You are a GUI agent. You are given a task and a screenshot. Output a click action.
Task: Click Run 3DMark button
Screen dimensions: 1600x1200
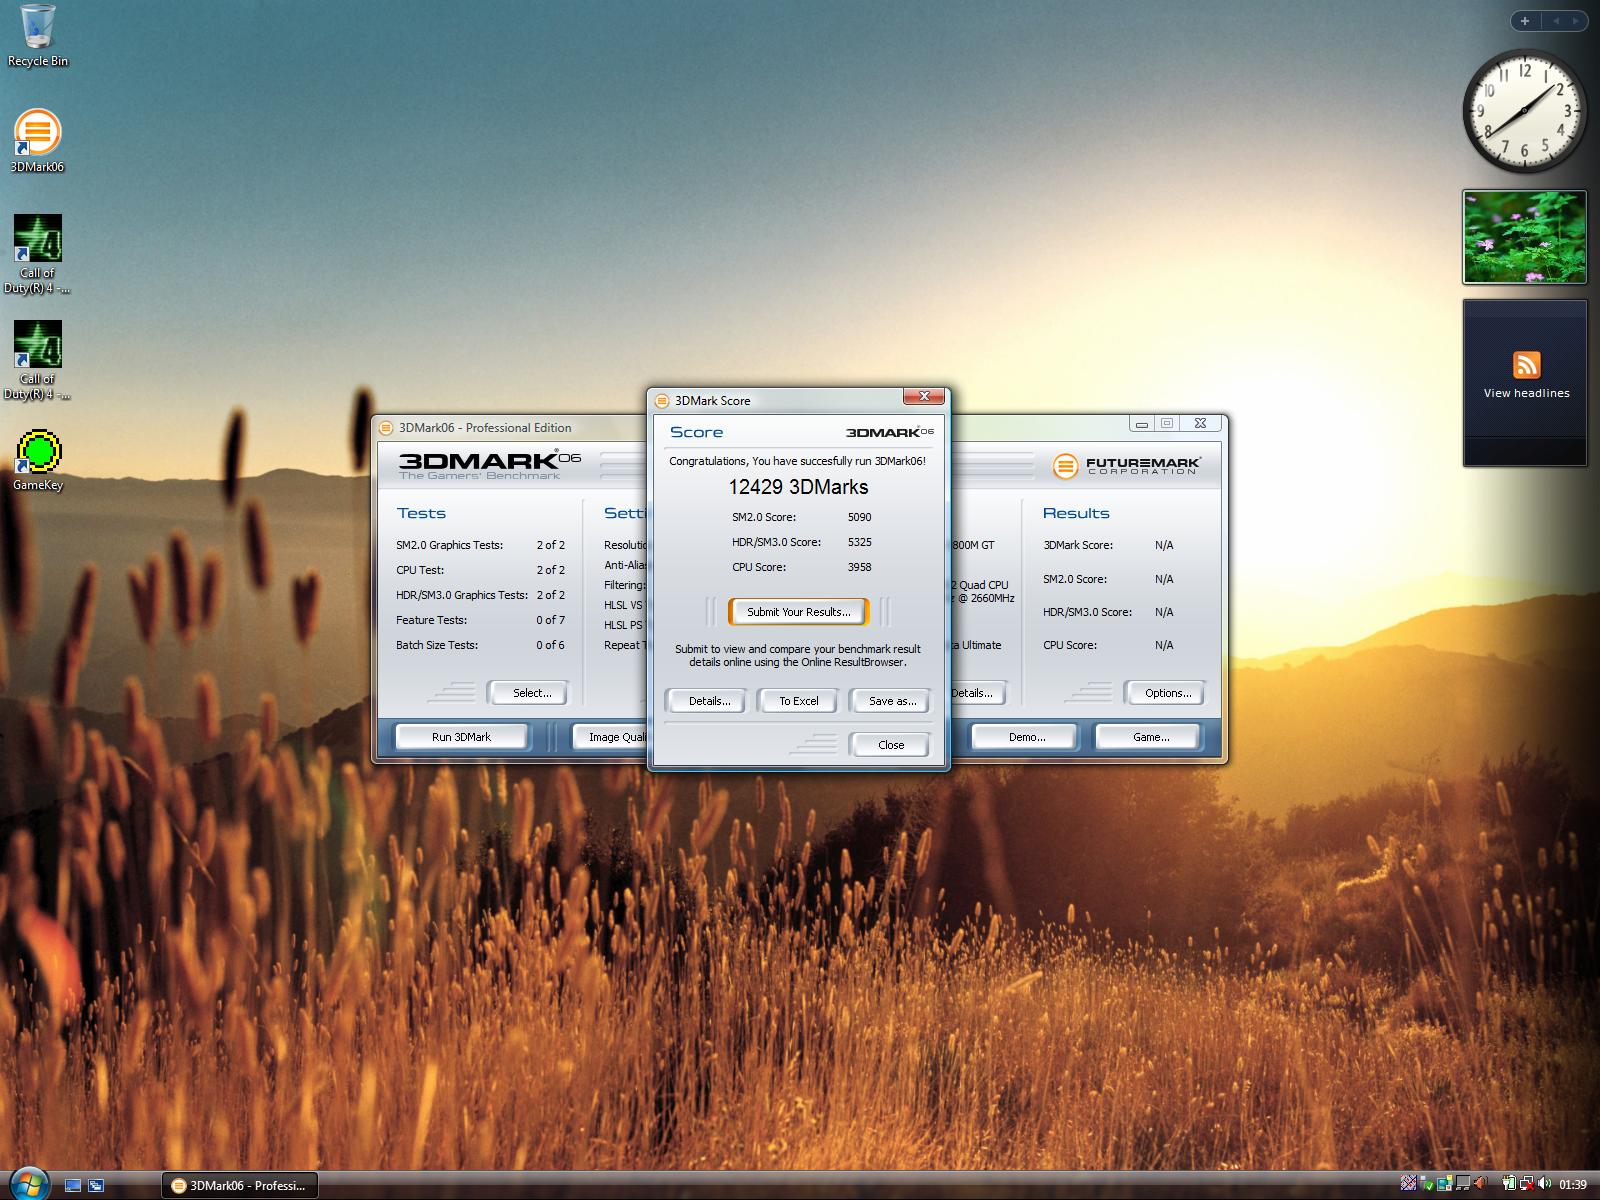[x=461, y=737]
